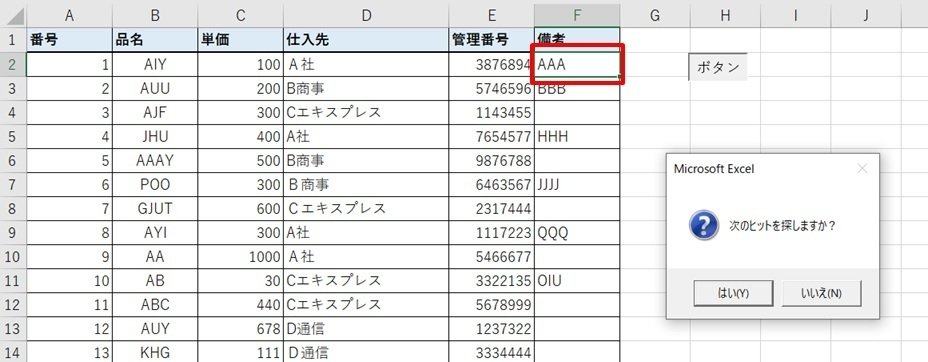Select column E header
Screen dimensions: 928x362
(x=491, y=15)
